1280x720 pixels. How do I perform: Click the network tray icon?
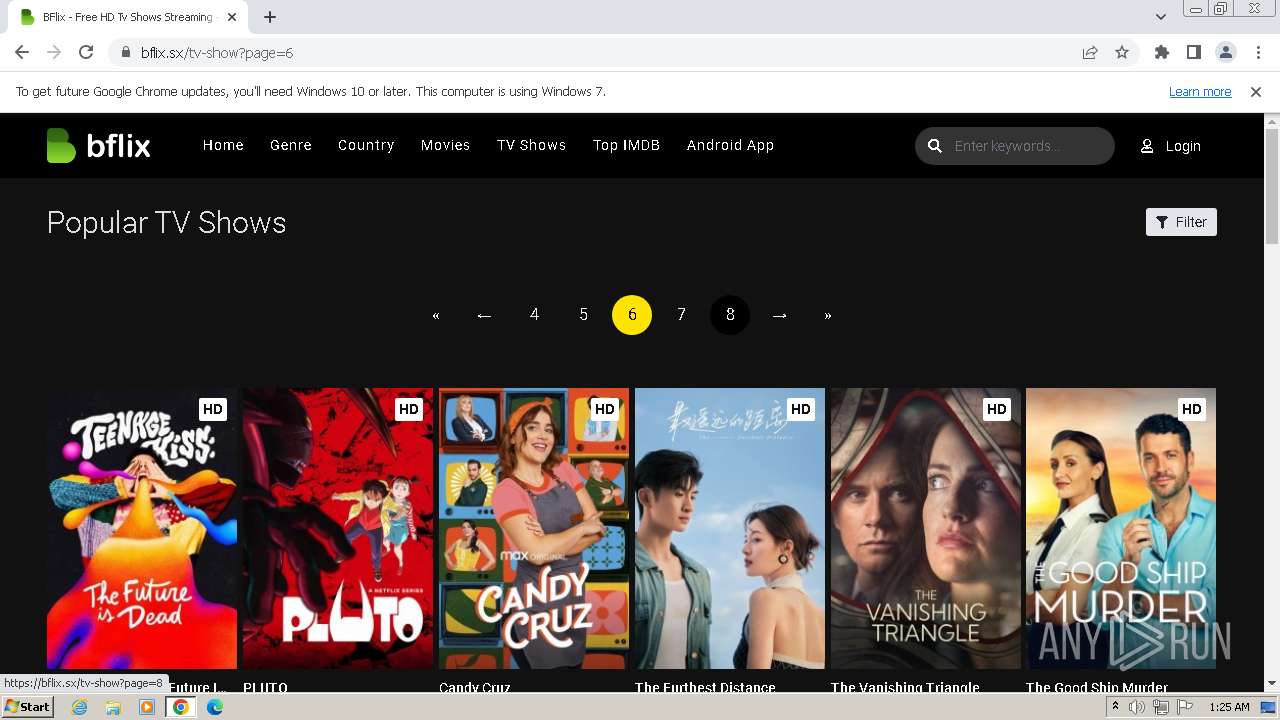point(1160,707)
